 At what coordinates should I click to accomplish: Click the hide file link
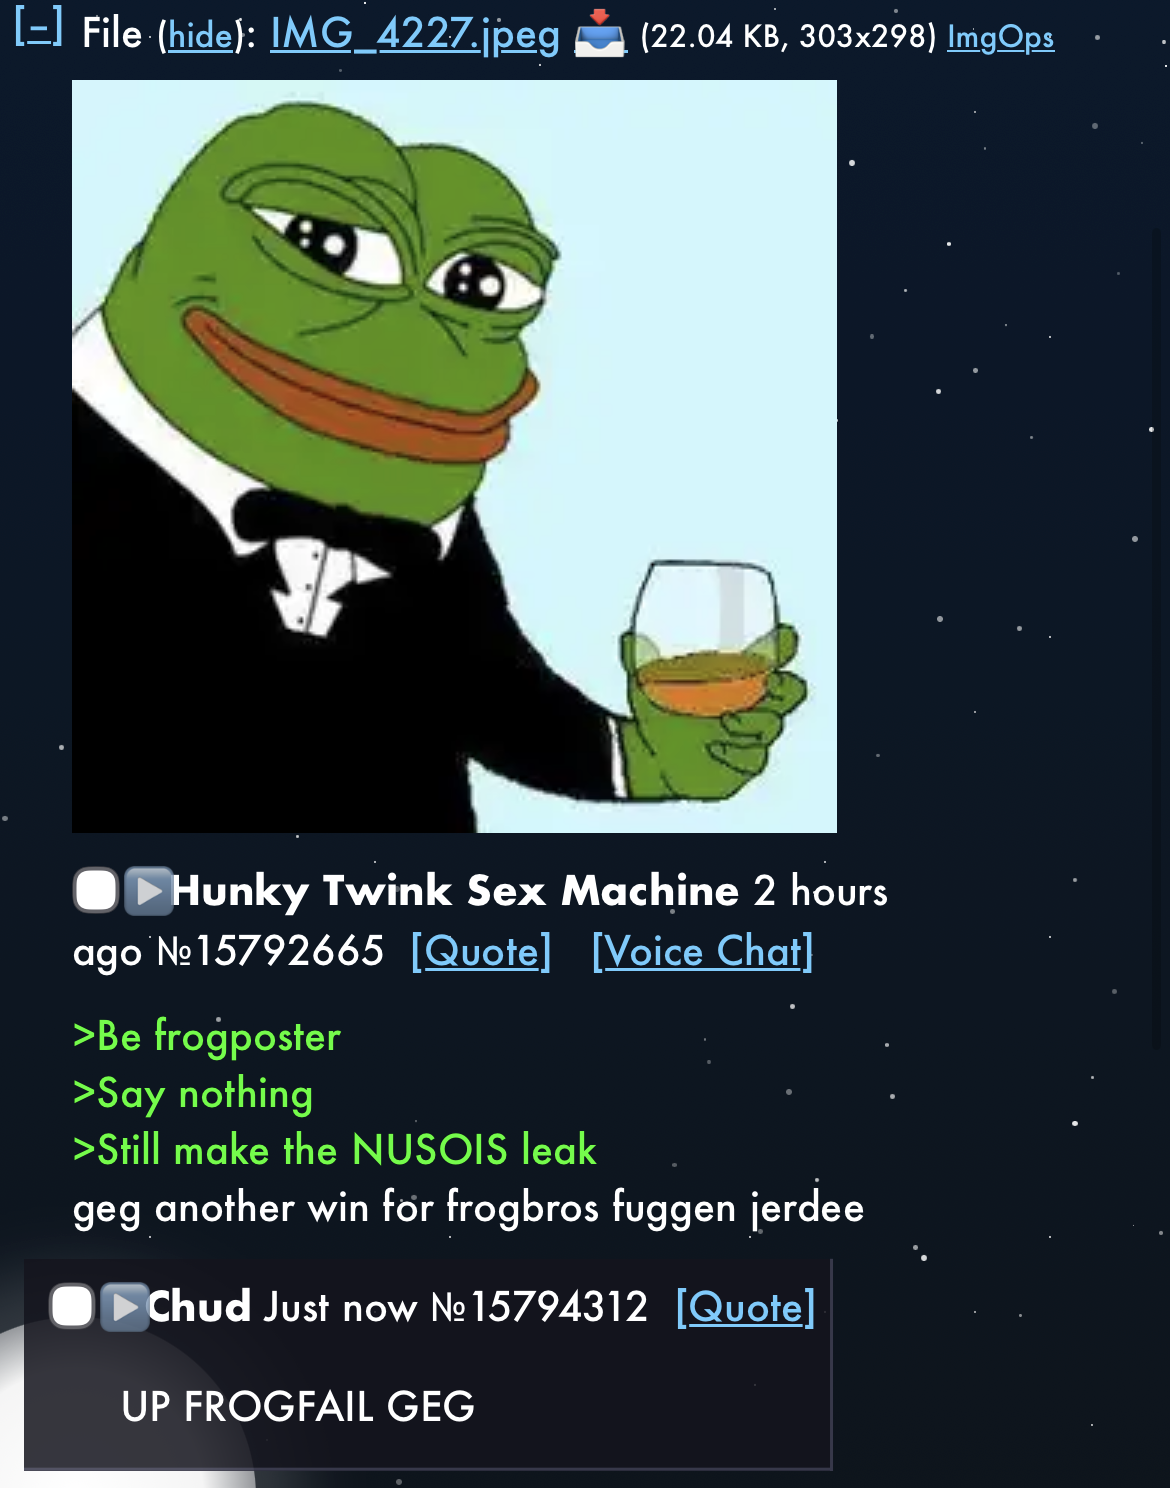[x=199, y=36]
